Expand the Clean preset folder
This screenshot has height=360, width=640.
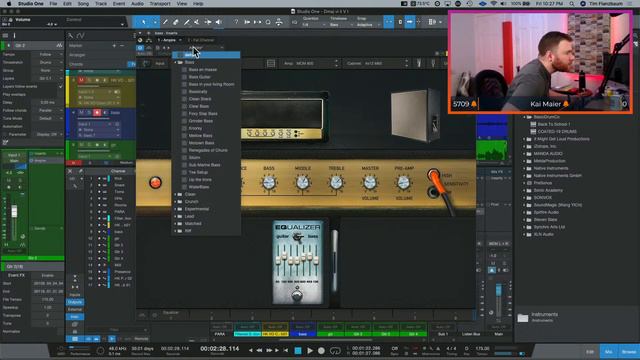tap(176, 195)
